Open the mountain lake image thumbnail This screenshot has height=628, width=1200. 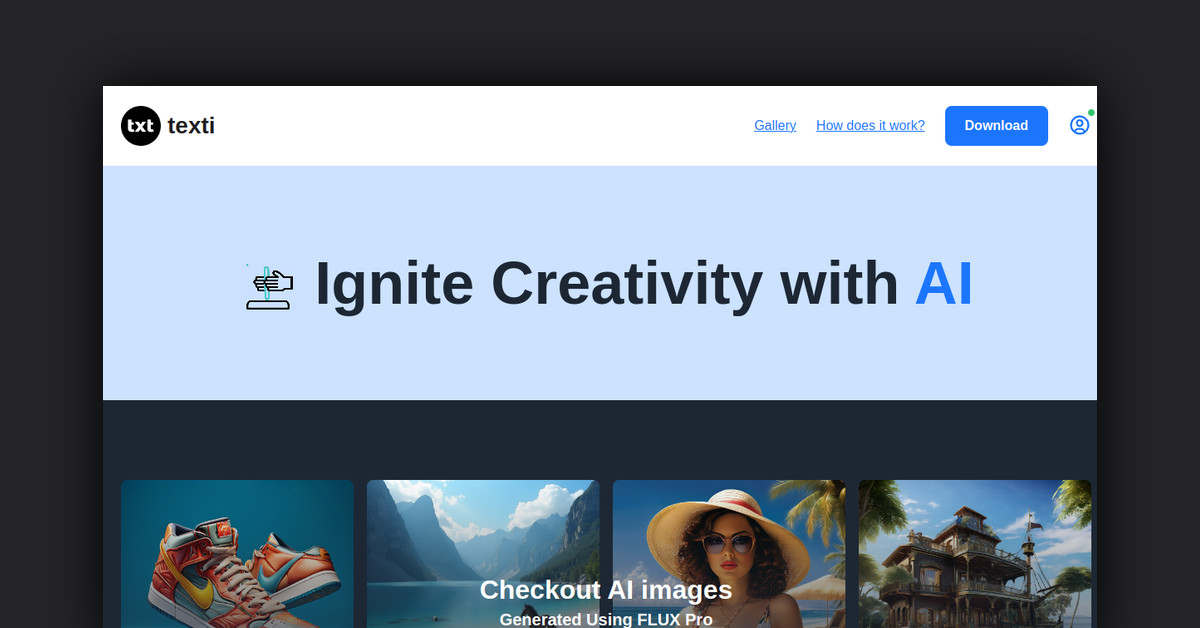click(483, 554)
